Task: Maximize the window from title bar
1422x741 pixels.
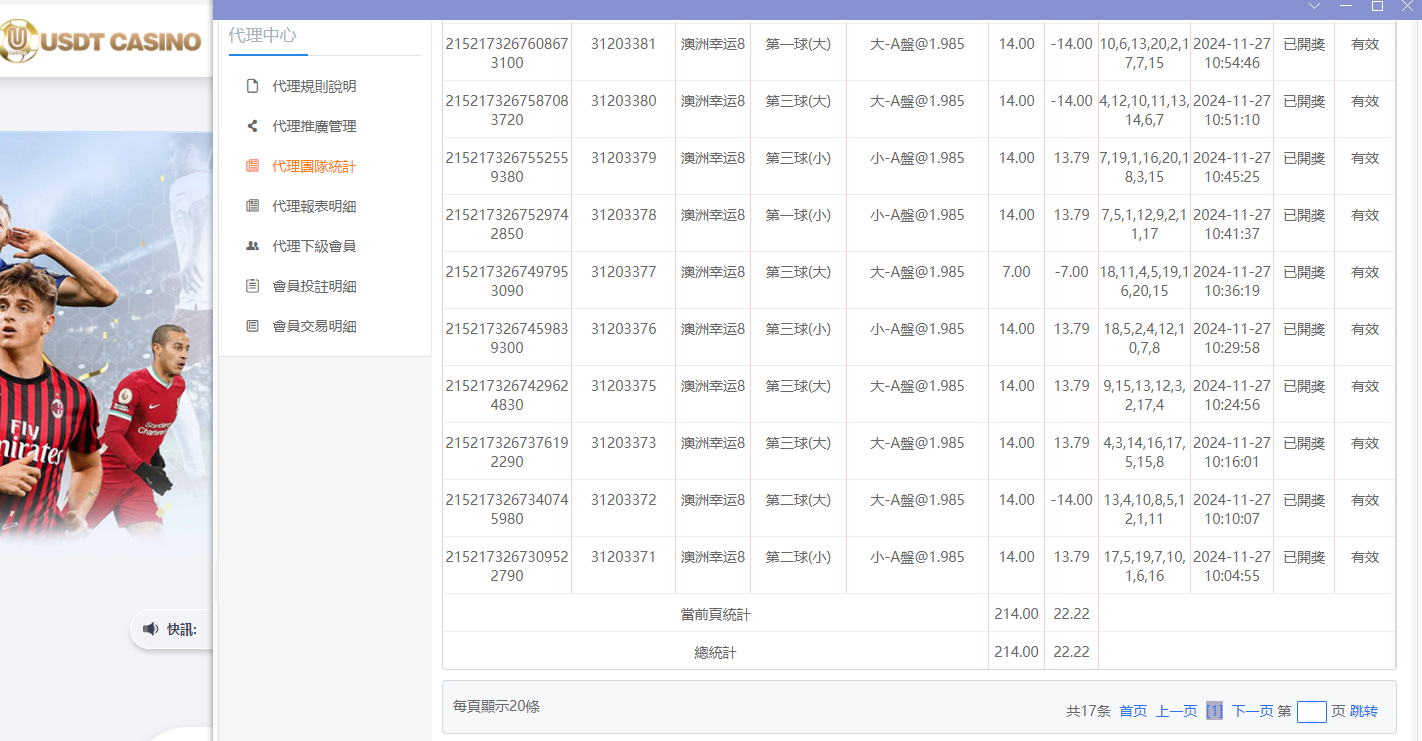Action: [1377, 7]
